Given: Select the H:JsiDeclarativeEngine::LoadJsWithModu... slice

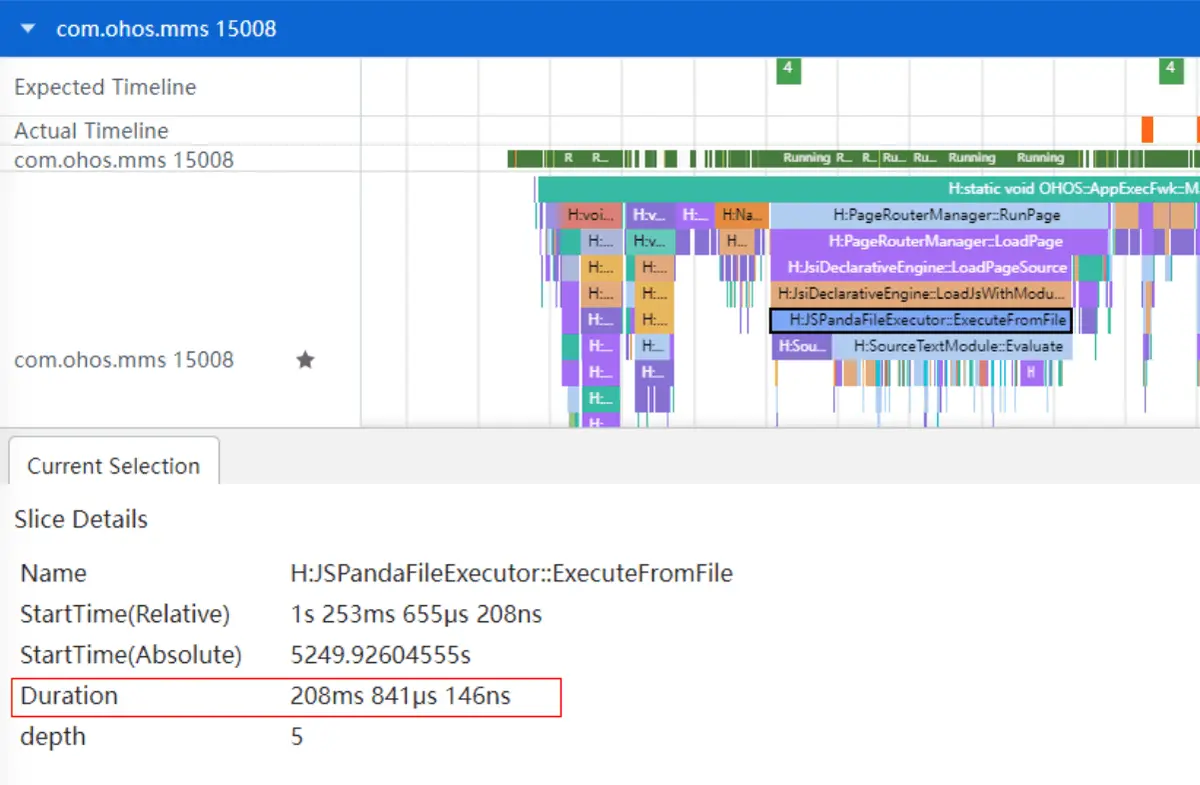Looking at the screenshot, I should [922, 293].
